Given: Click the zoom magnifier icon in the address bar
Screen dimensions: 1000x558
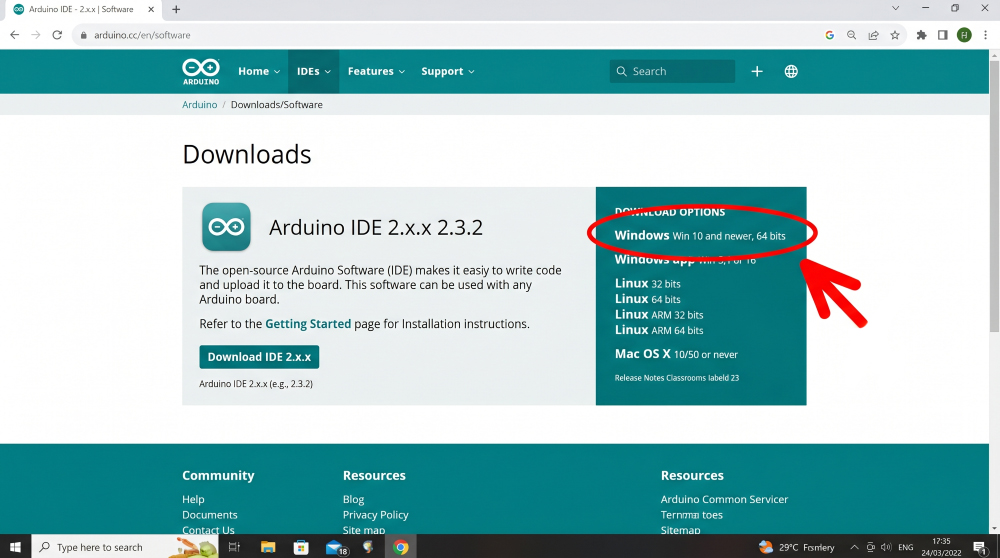Looking at the screenshot, I should [x=851, y=35].
